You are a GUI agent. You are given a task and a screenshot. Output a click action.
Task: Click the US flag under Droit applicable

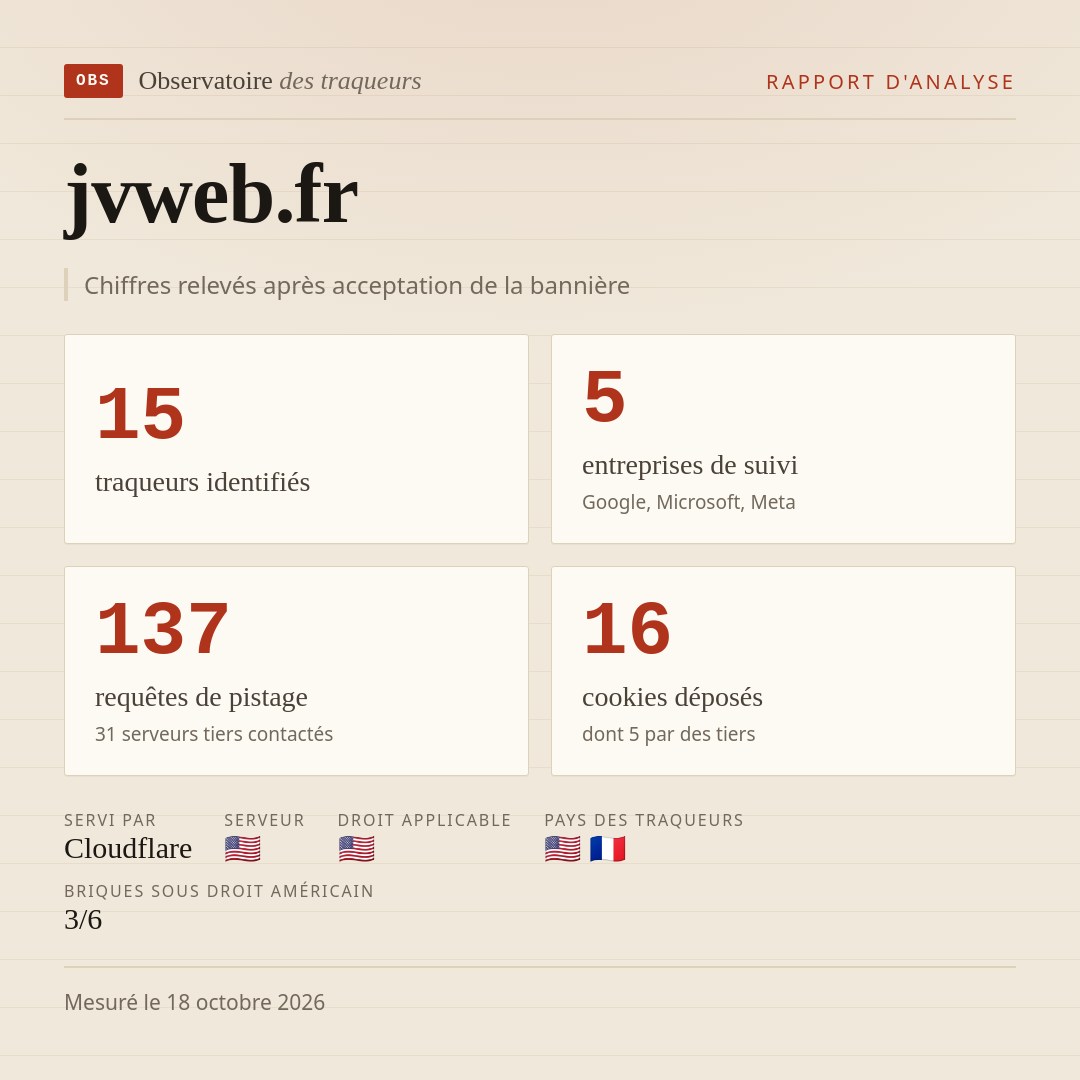pyautogui.click(x=356, y=849)
